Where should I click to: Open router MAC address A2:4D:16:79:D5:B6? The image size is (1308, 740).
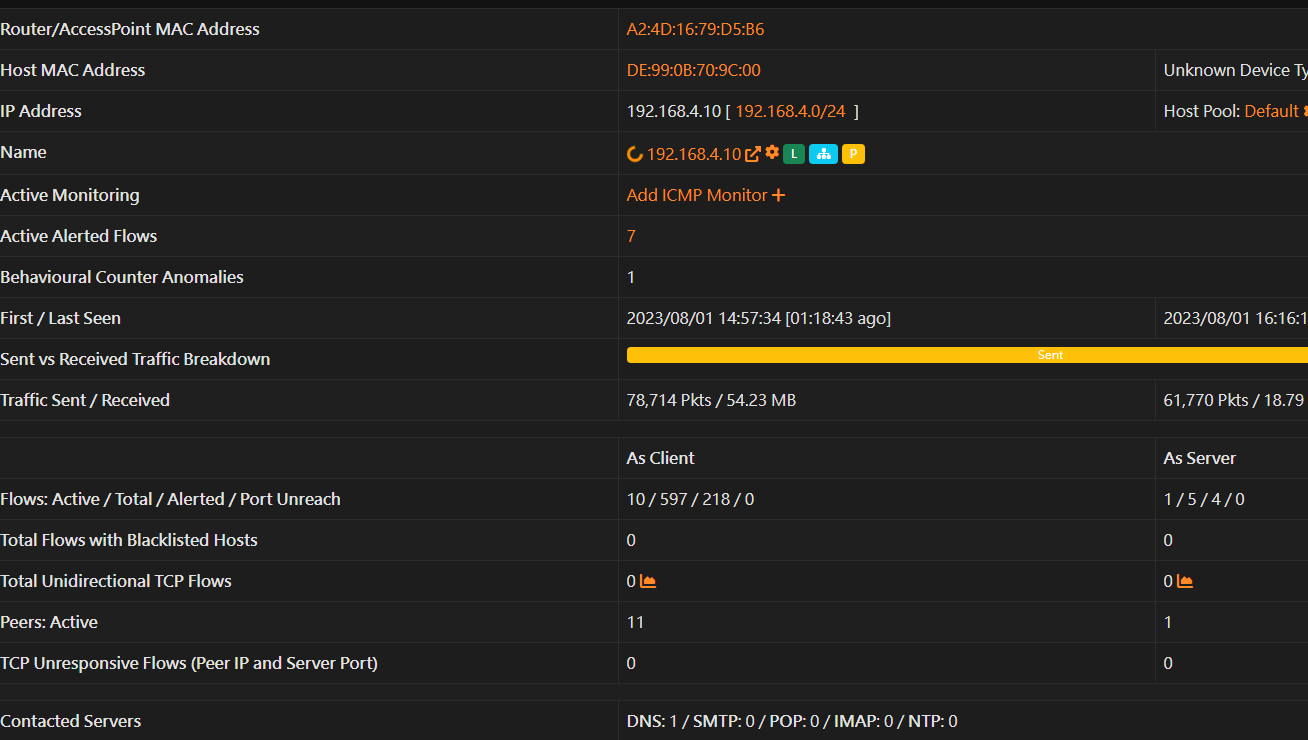695,29
